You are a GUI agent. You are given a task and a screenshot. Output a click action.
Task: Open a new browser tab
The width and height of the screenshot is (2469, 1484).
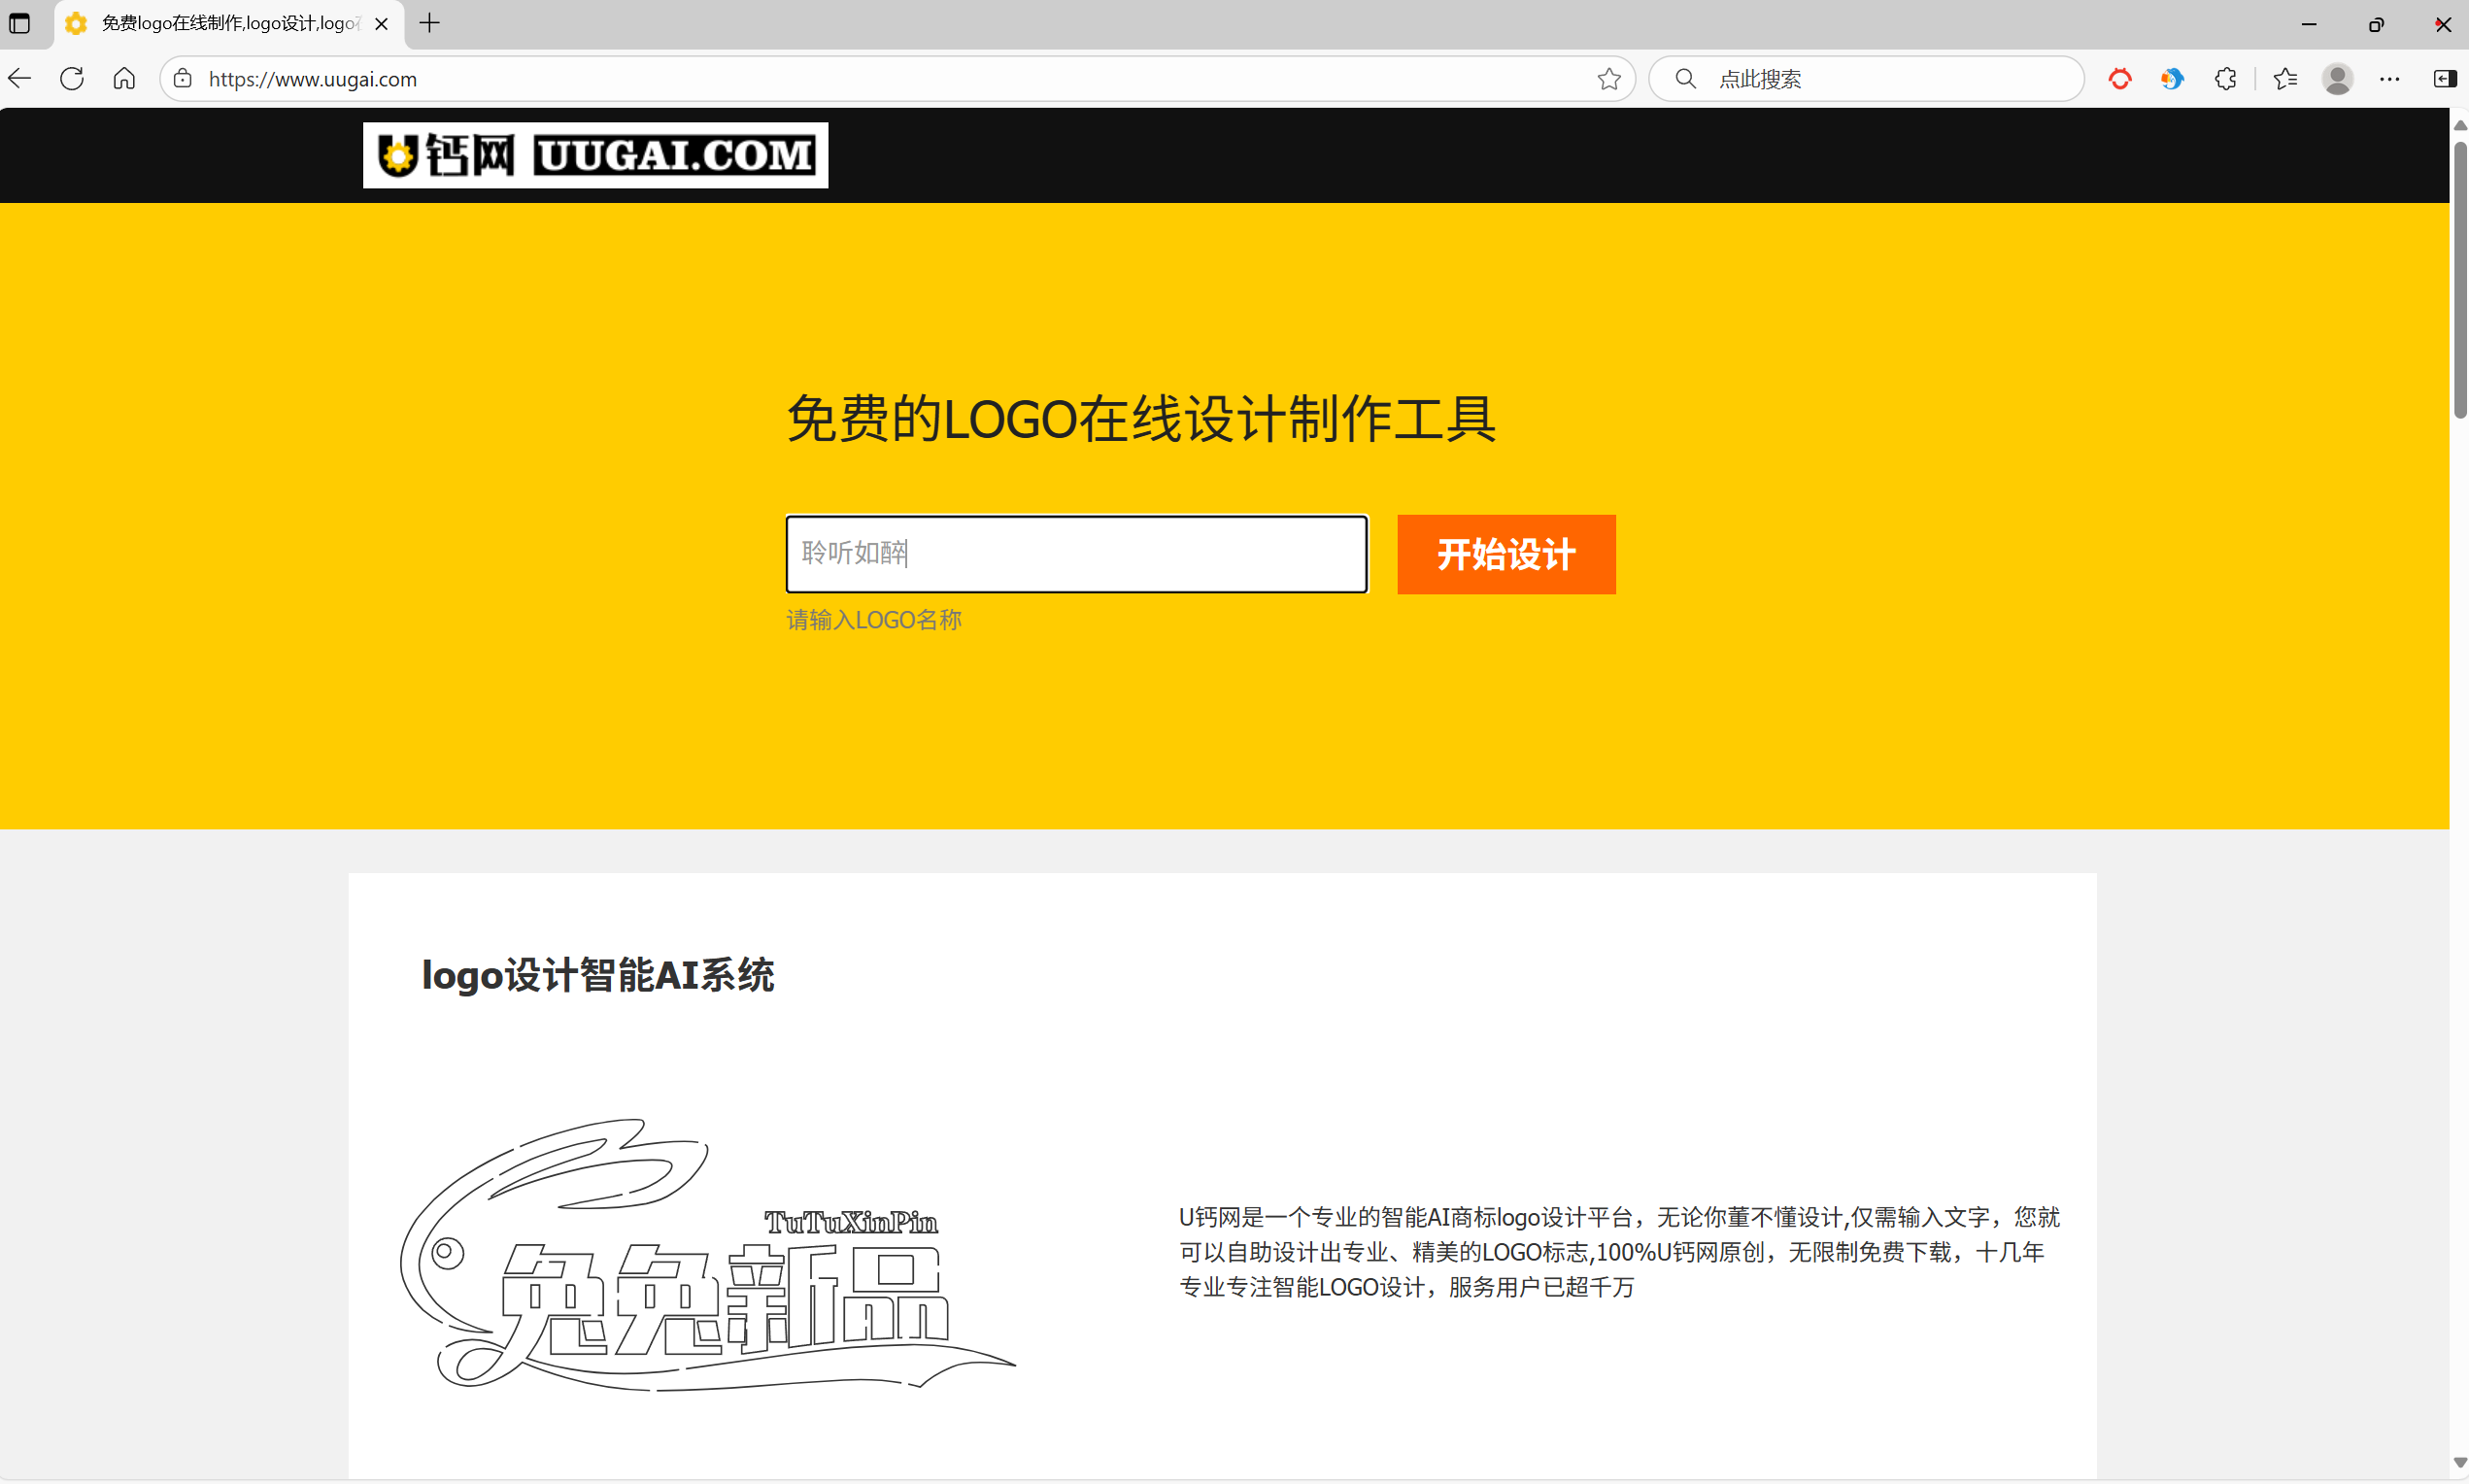coord(430,23)
